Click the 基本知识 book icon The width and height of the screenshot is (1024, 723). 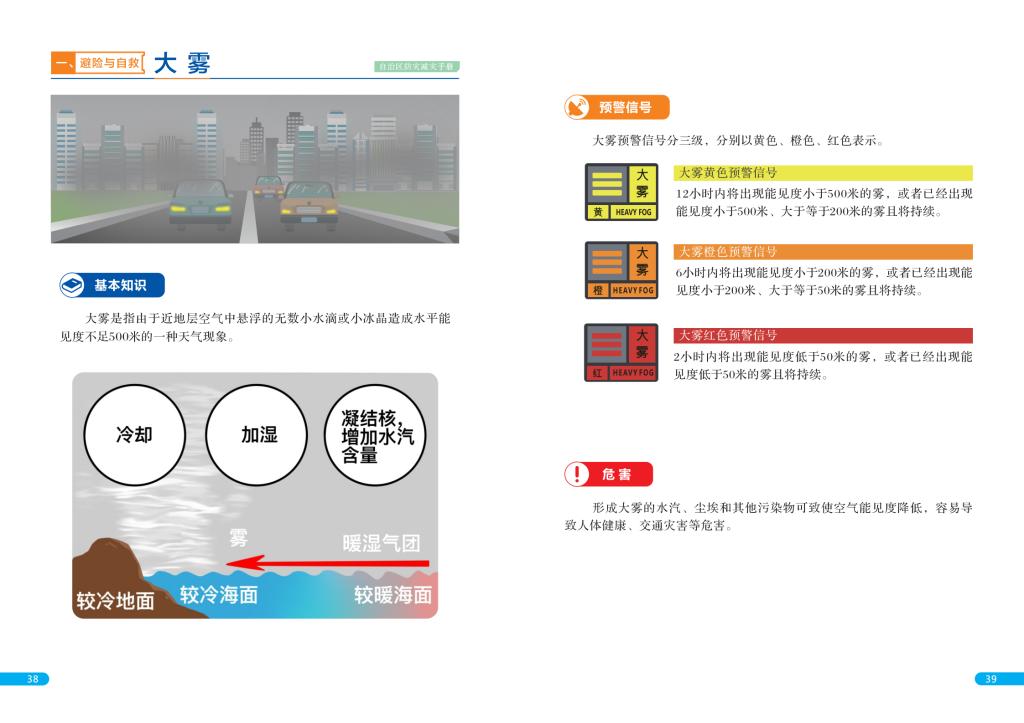click(x=72, y=286)
